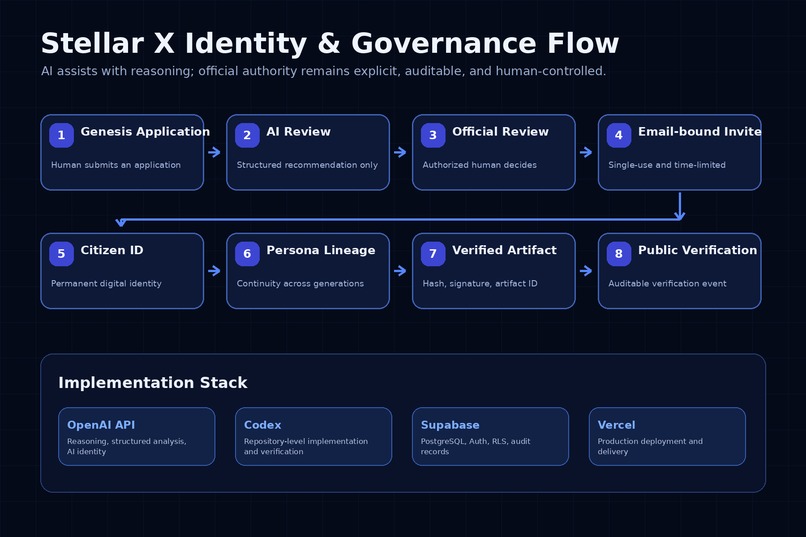806x537 pixels.
Task: Click 'Structured recommendation only' text
Action: point(307,165)
